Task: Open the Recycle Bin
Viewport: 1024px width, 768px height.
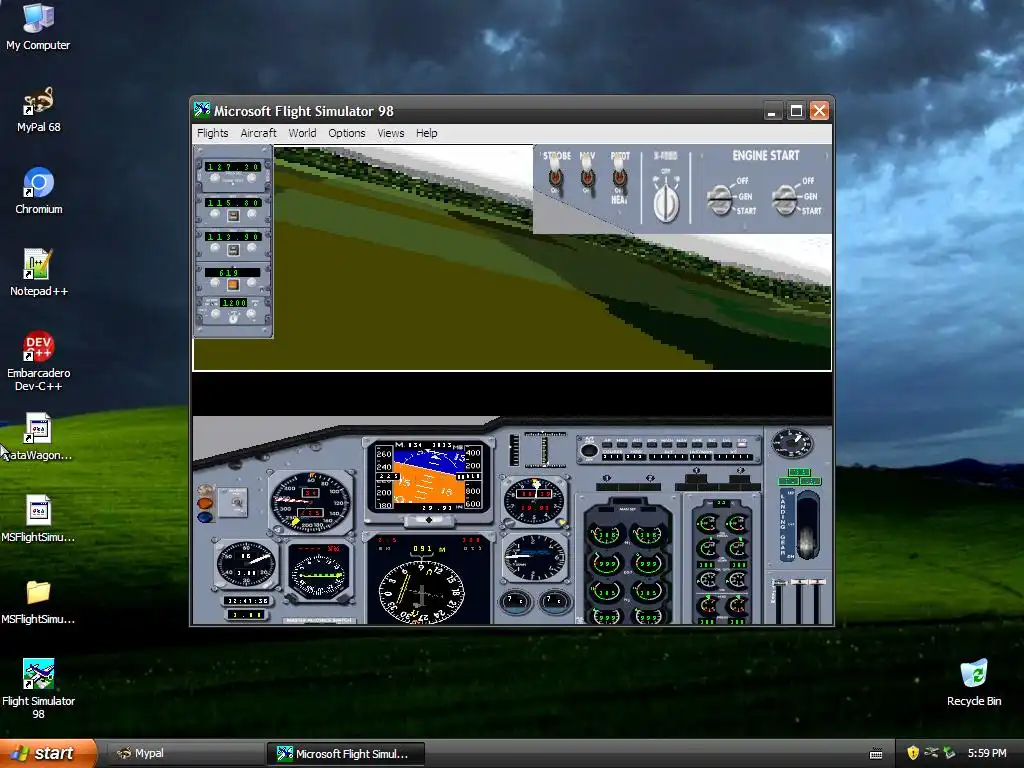Action: coord(974,682)
